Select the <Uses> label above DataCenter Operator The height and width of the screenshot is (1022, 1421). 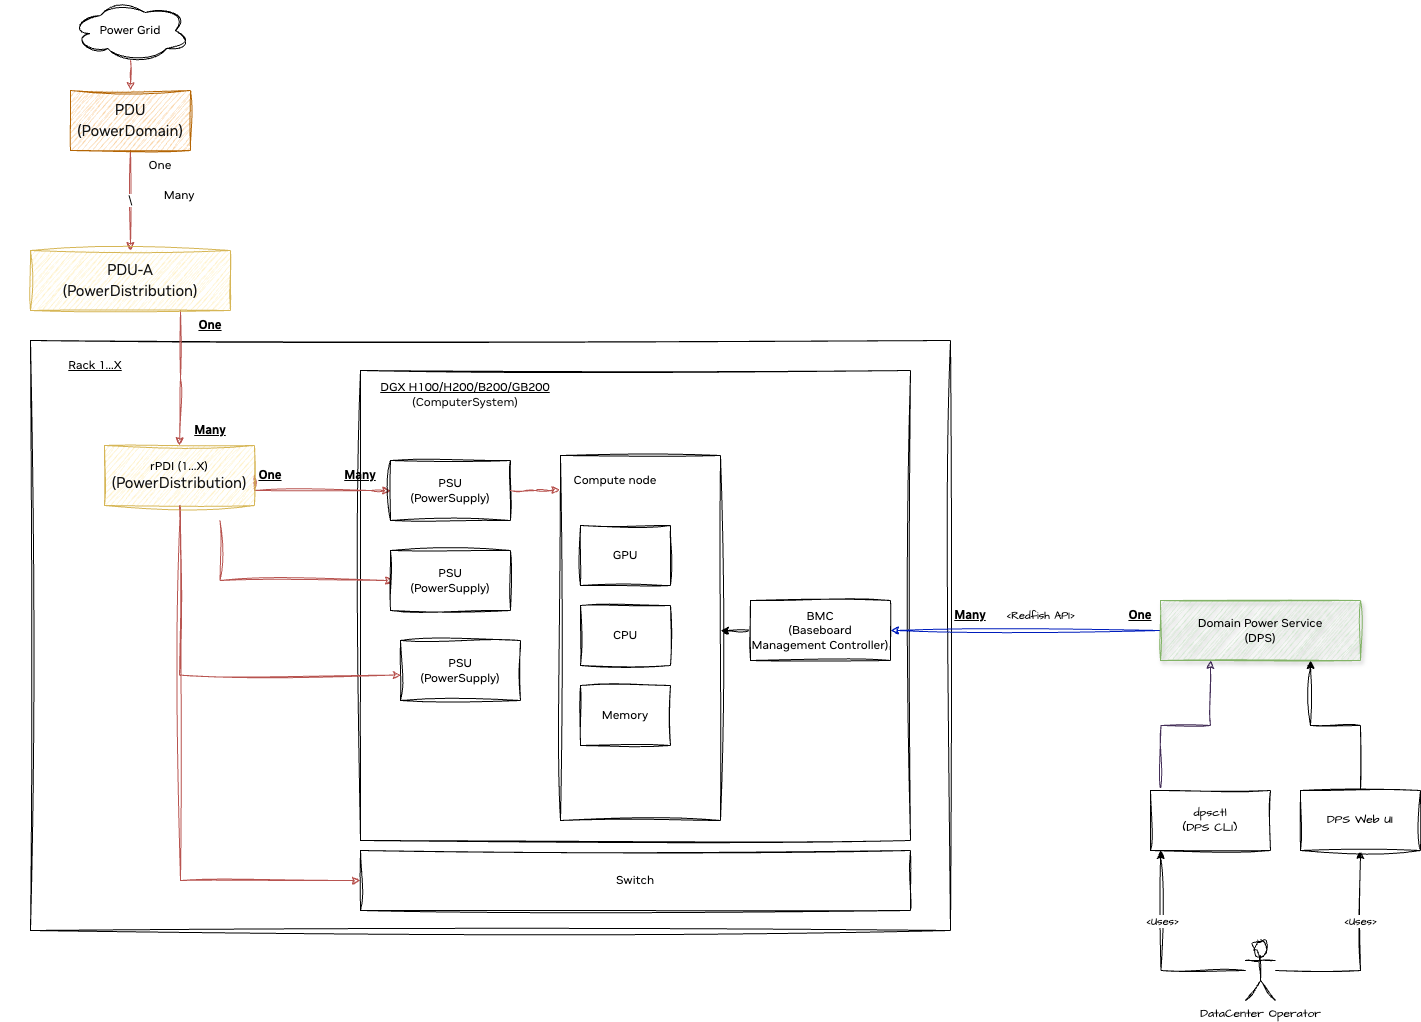coord(1165,920)
